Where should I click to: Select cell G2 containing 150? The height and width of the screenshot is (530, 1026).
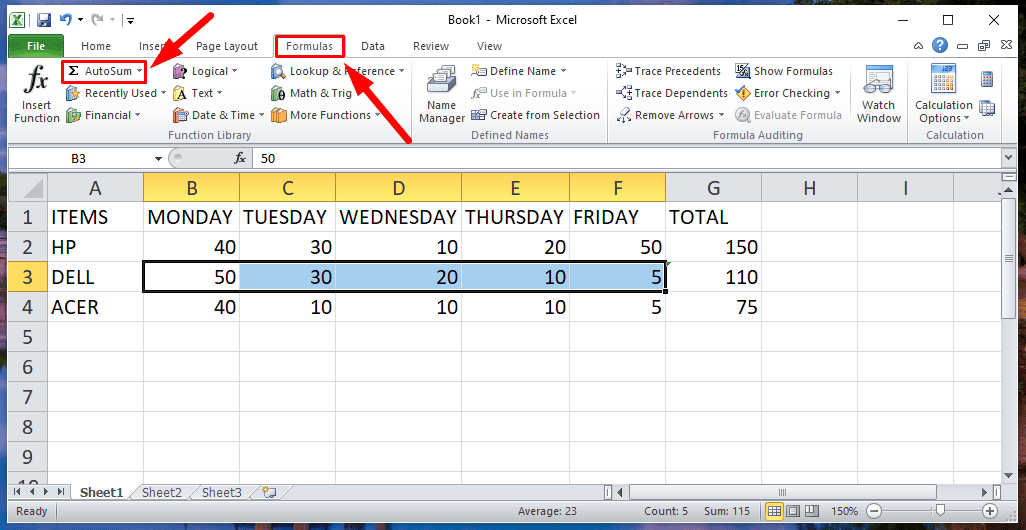click(713, 247)
